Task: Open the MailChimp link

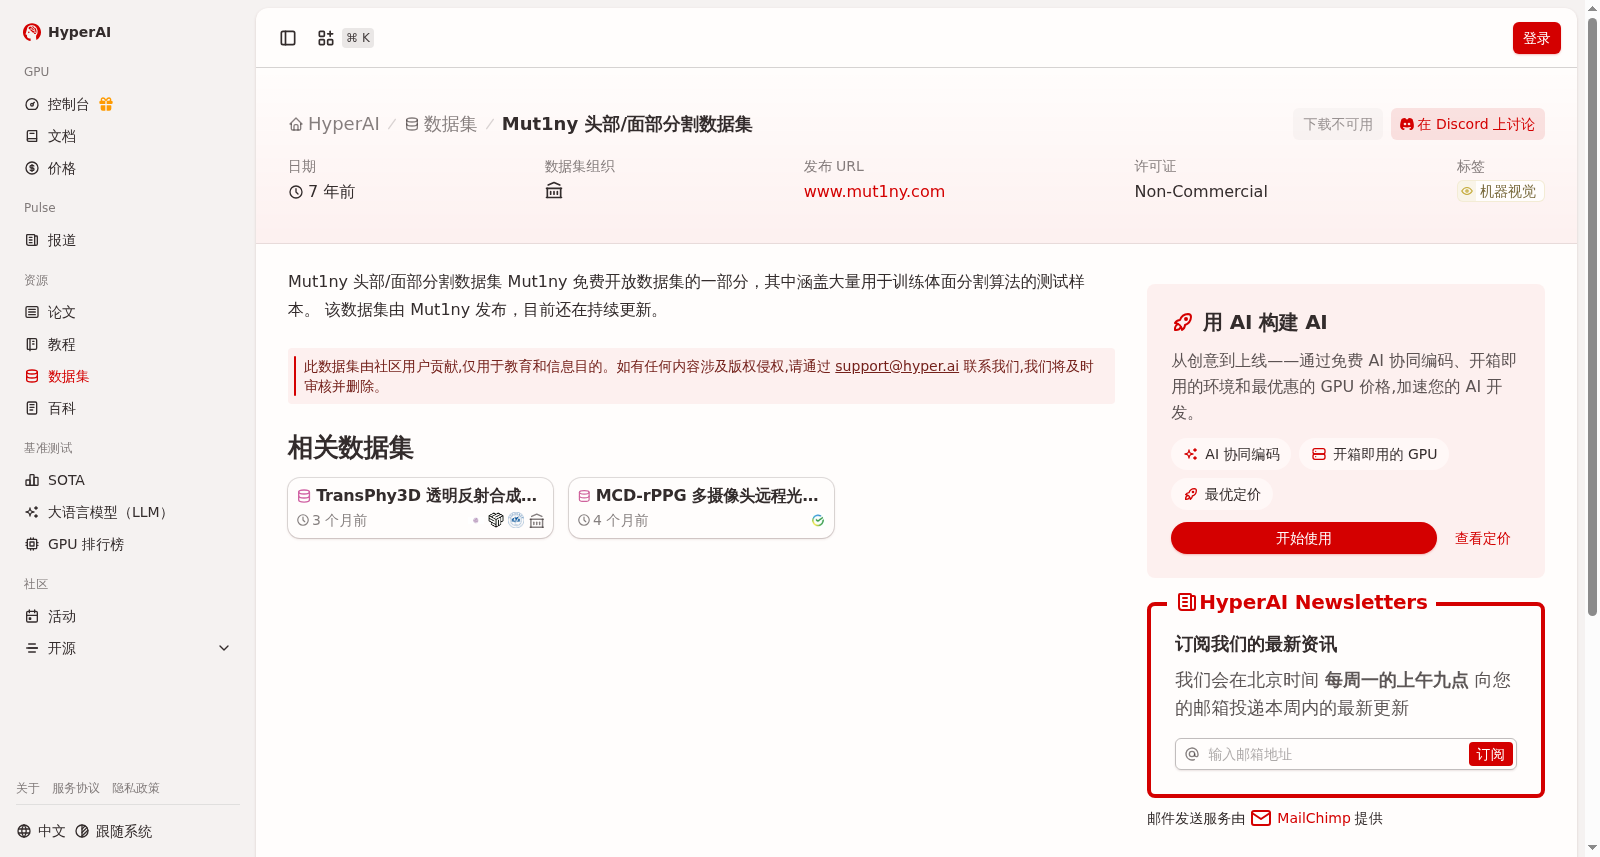Action: [1301, 818]
